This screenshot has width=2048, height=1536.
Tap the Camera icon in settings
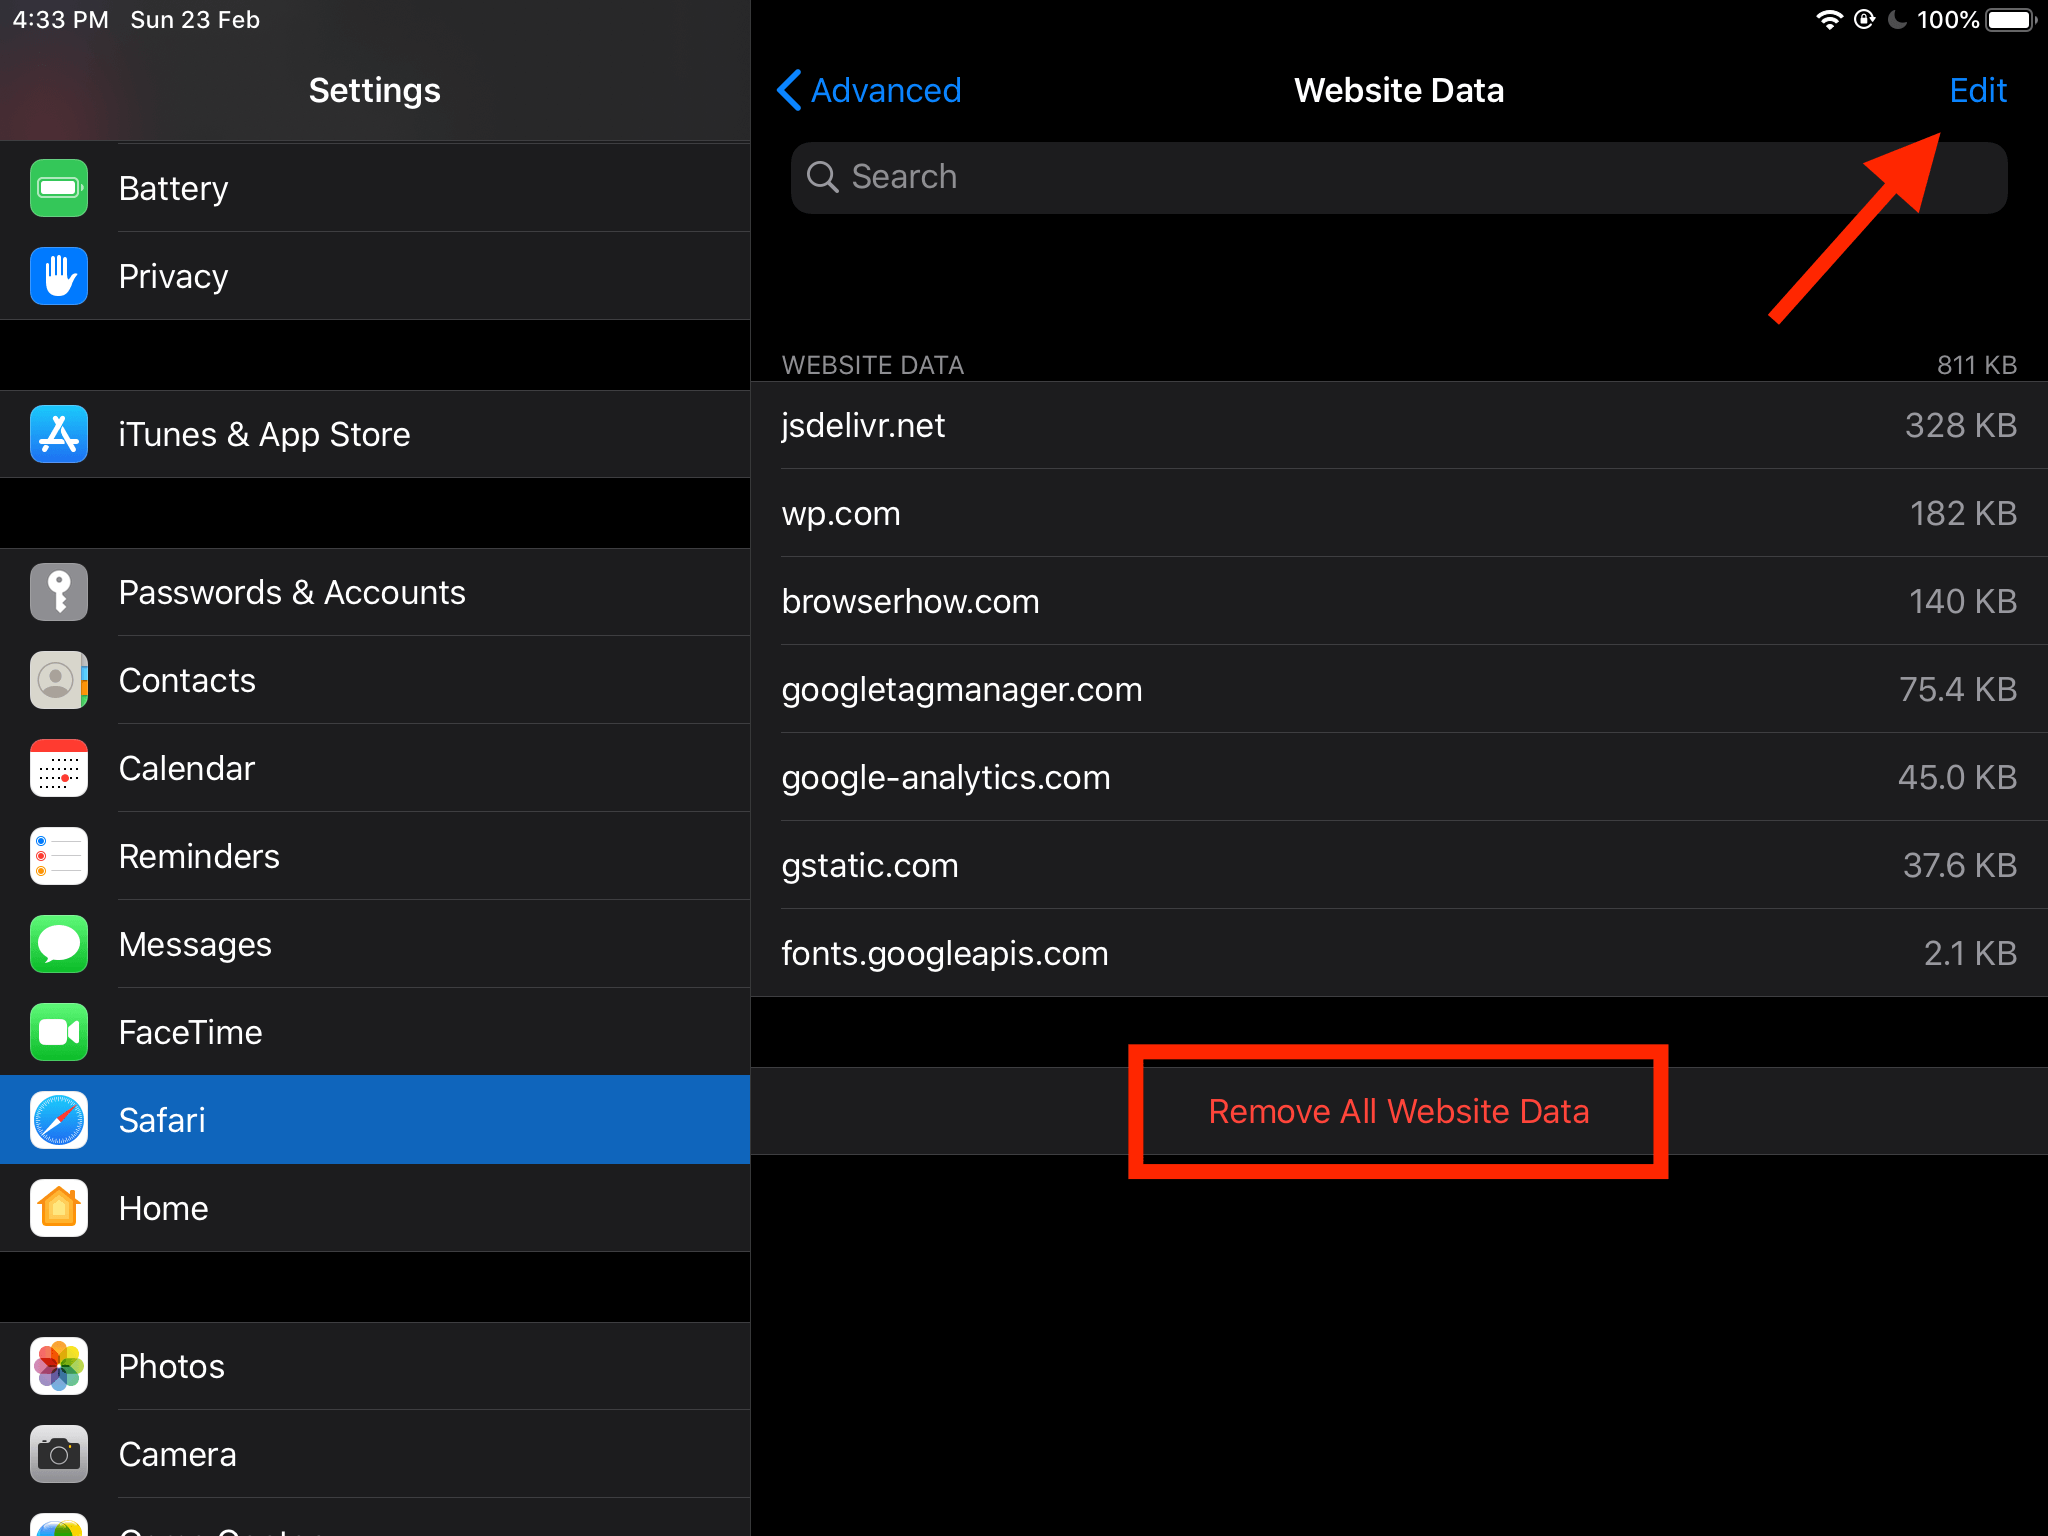click(x=58, y=1450)
